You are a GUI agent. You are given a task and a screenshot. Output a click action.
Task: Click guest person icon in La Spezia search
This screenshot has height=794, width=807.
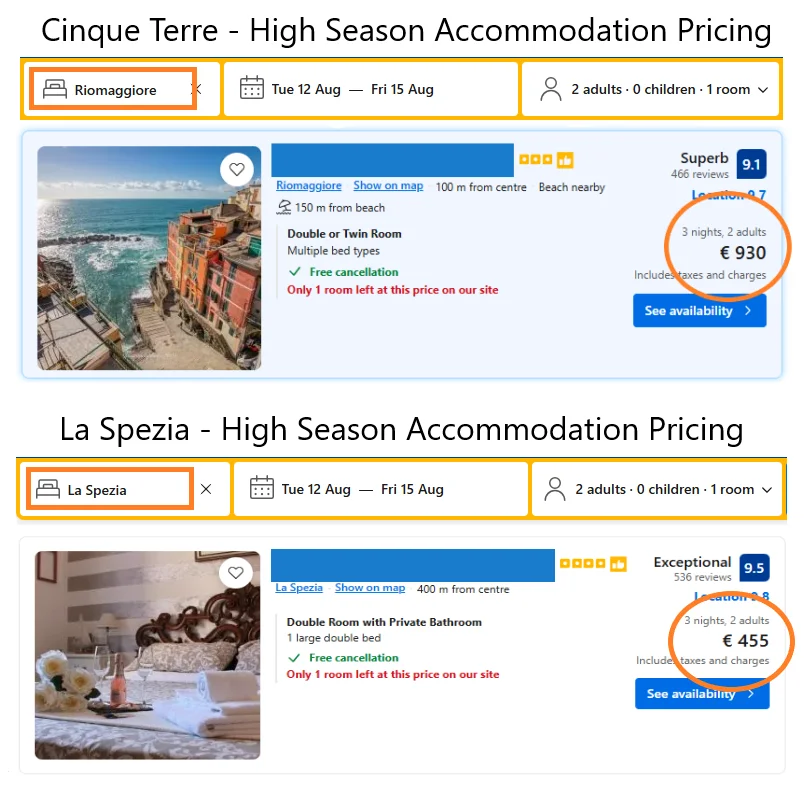point(554,489)
